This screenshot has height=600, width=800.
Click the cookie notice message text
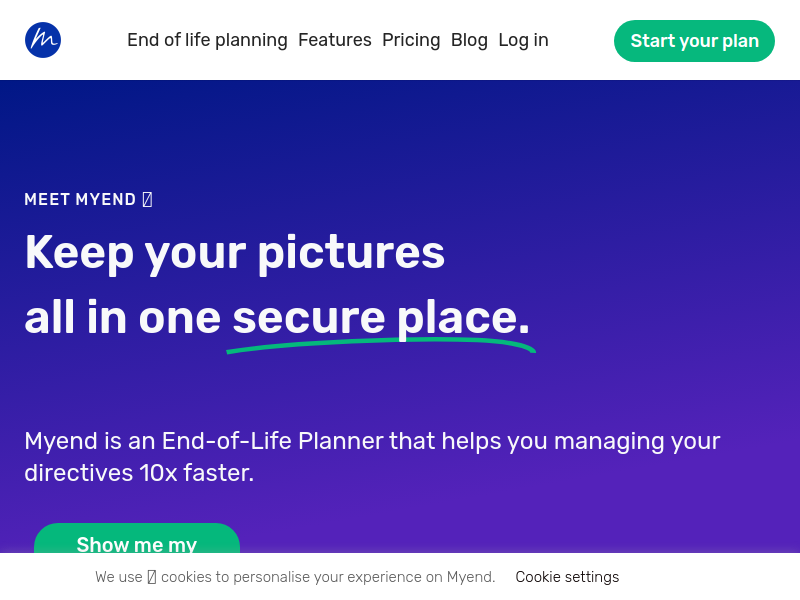tap(295, 577)
